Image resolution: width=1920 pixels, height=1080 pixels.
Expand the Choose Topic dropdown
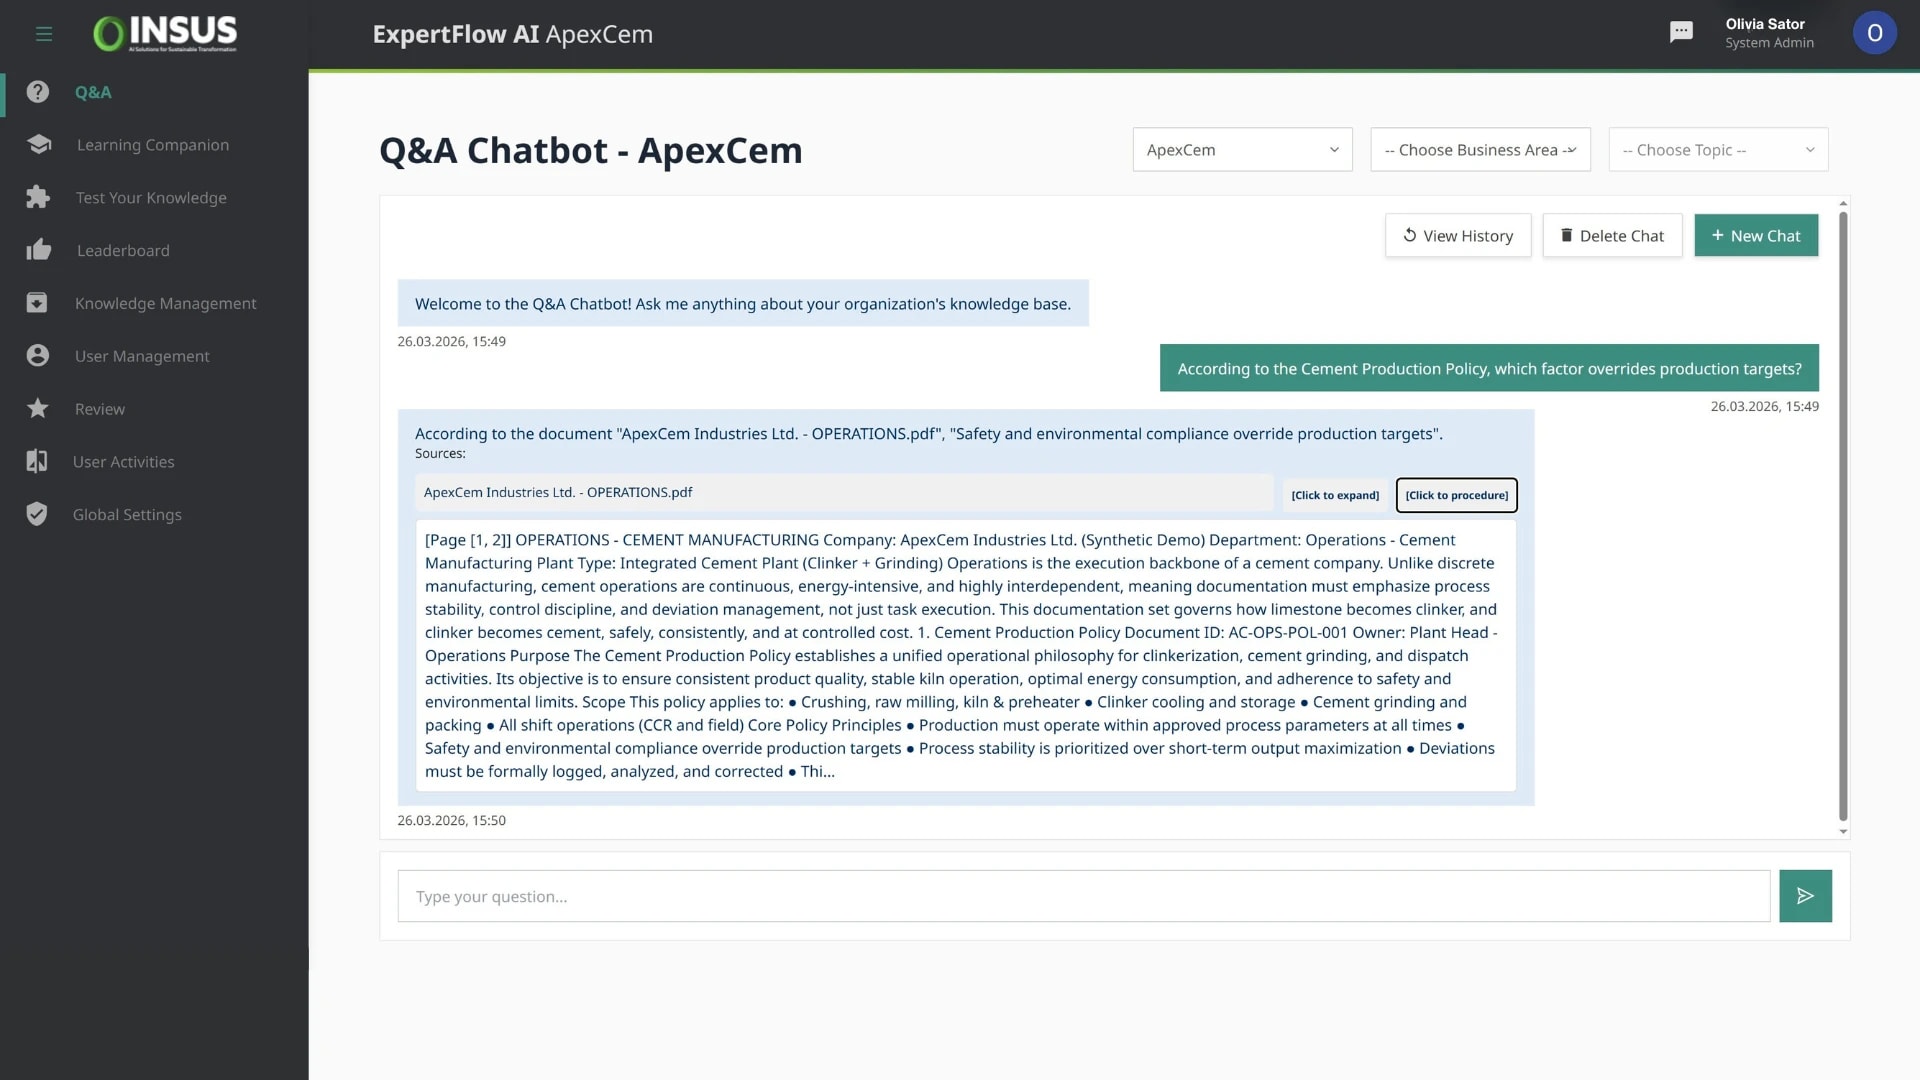1718,150
